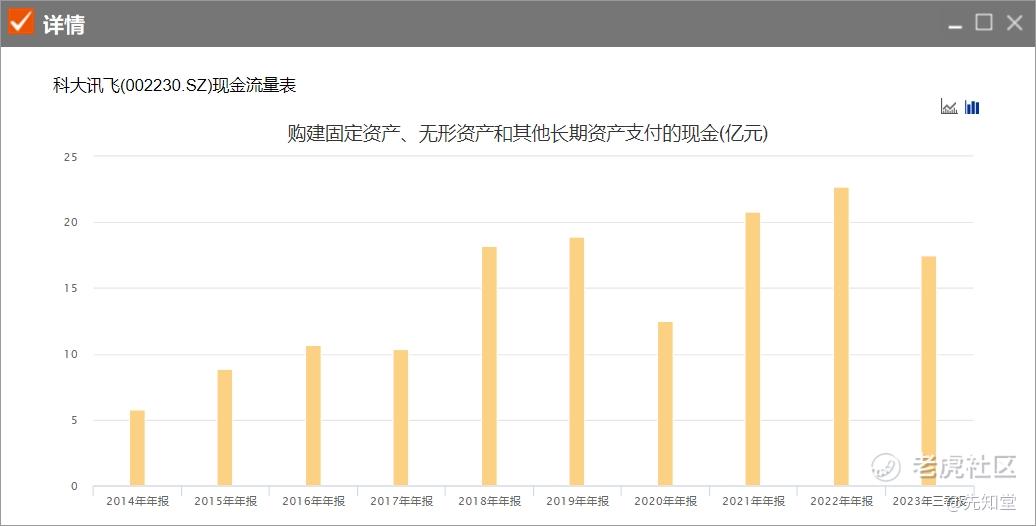
Task: Close the 详情 window
Action: (x=1014, y=22)
